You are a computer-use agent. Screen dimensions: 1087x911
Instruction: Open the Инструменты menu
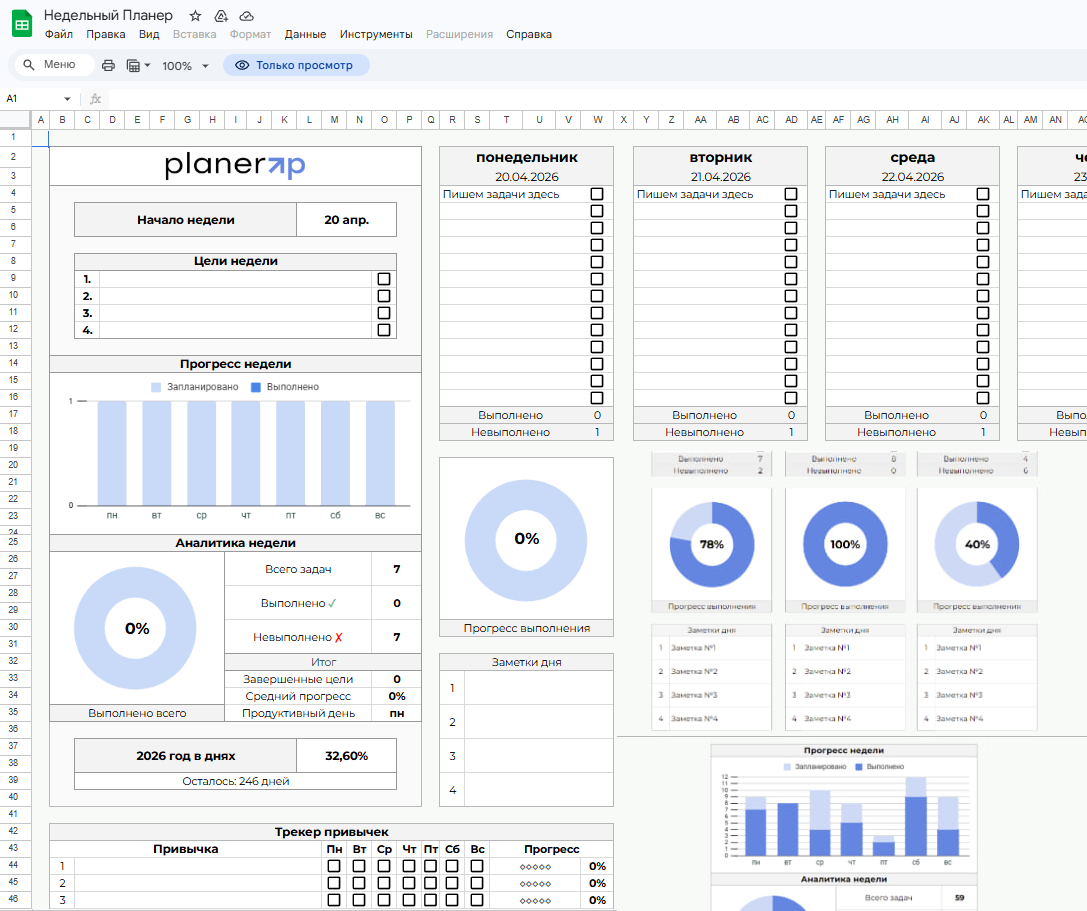click(376, 34)
